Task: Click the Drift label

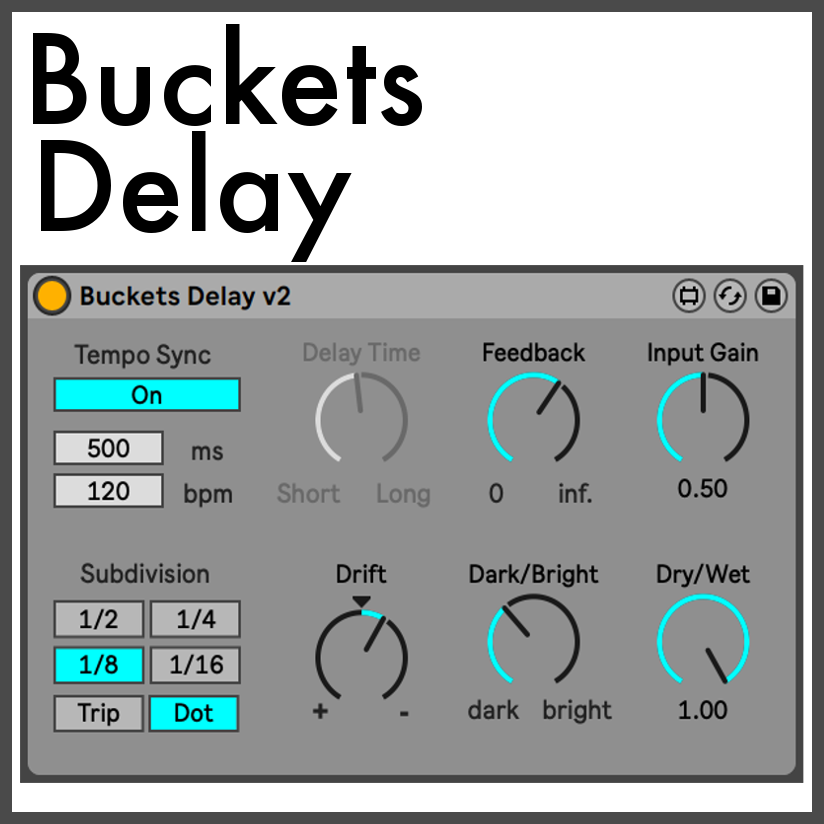Action: pyautogui.click(x=361, y=574)
